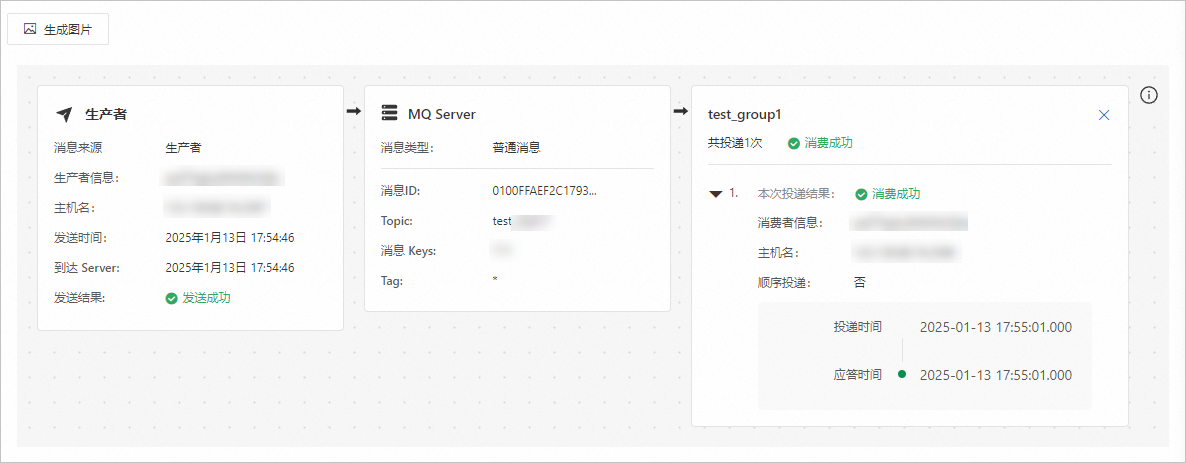This screenshot has height=463, width=1186.
Task: Click the 发送成功 status text
Action: 206,298
